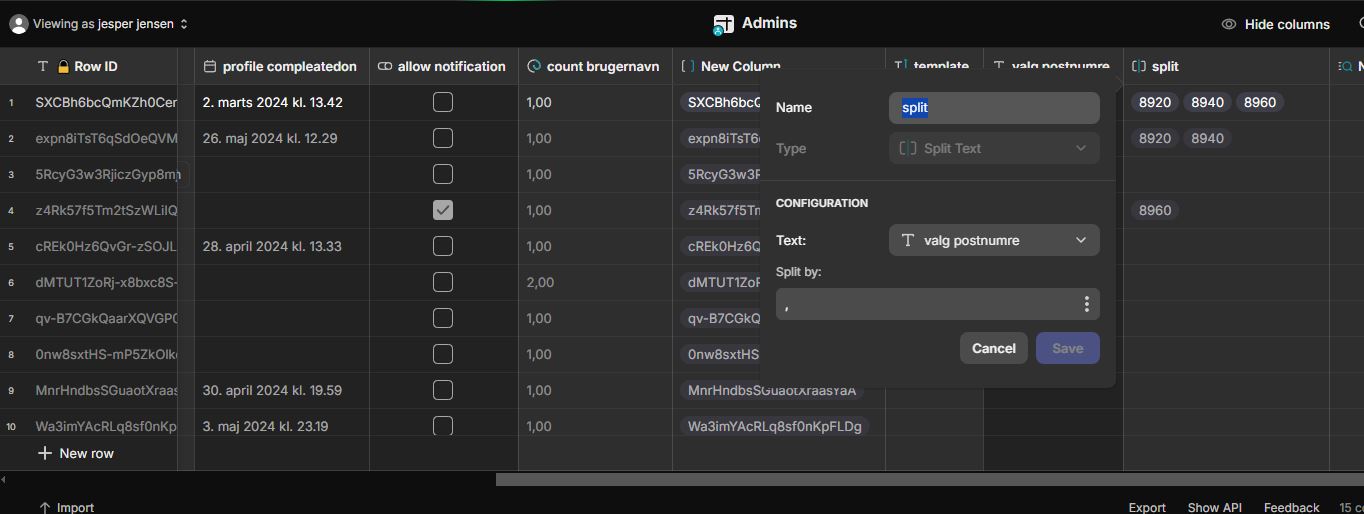The height and width of the screenshot is (514, 1364).
Task: Open the Text valg postnumre dropdown
Action: [994, 240]
